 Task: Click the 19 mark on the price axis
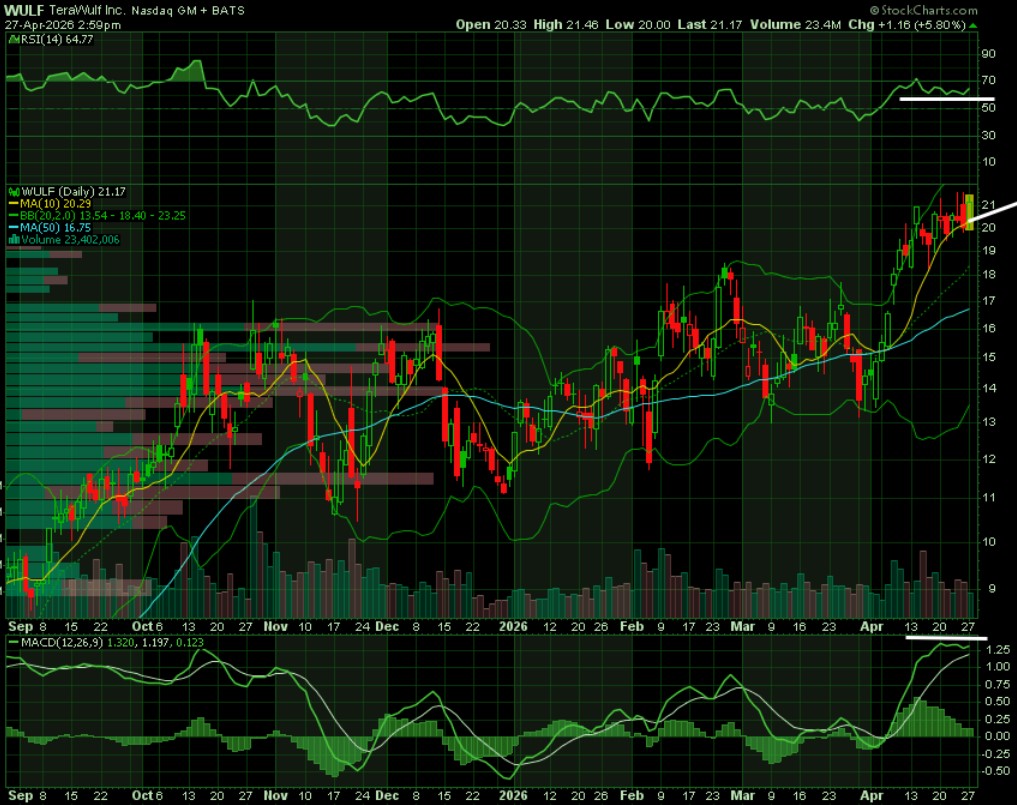click(x=988, y=250)
